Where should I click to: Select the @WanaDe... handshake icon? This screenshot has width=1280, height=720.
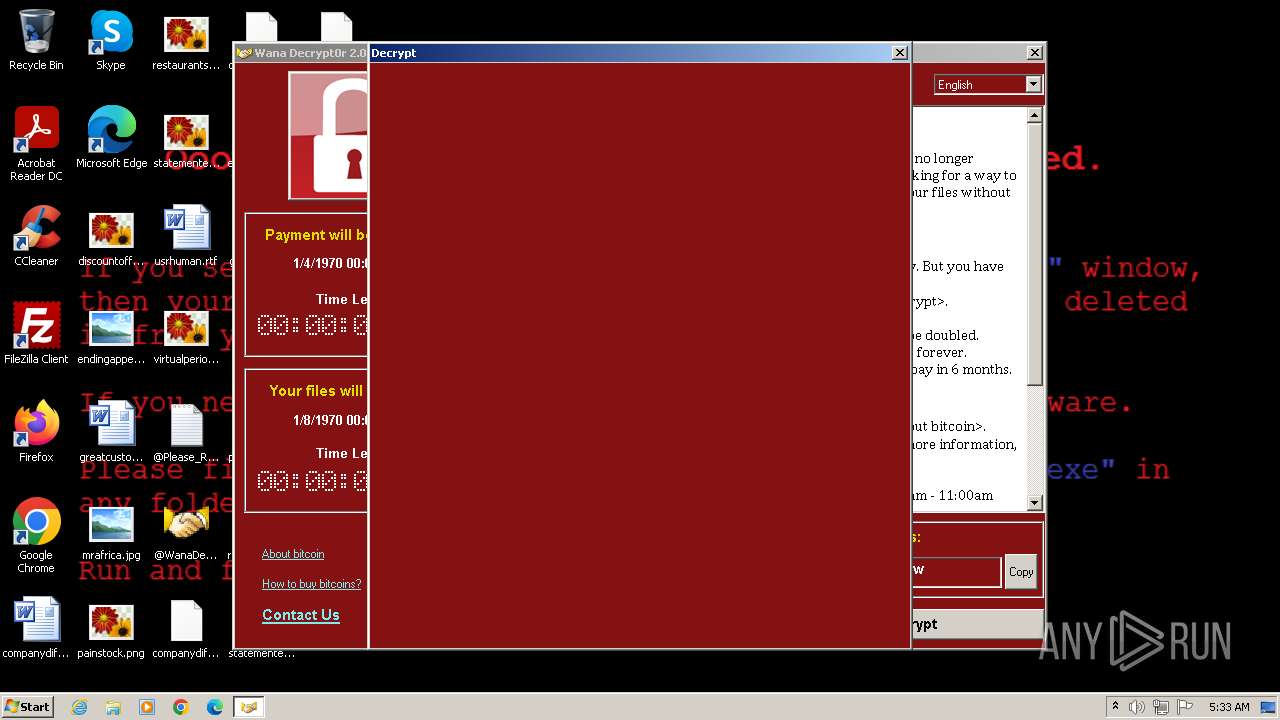[186, 530]
